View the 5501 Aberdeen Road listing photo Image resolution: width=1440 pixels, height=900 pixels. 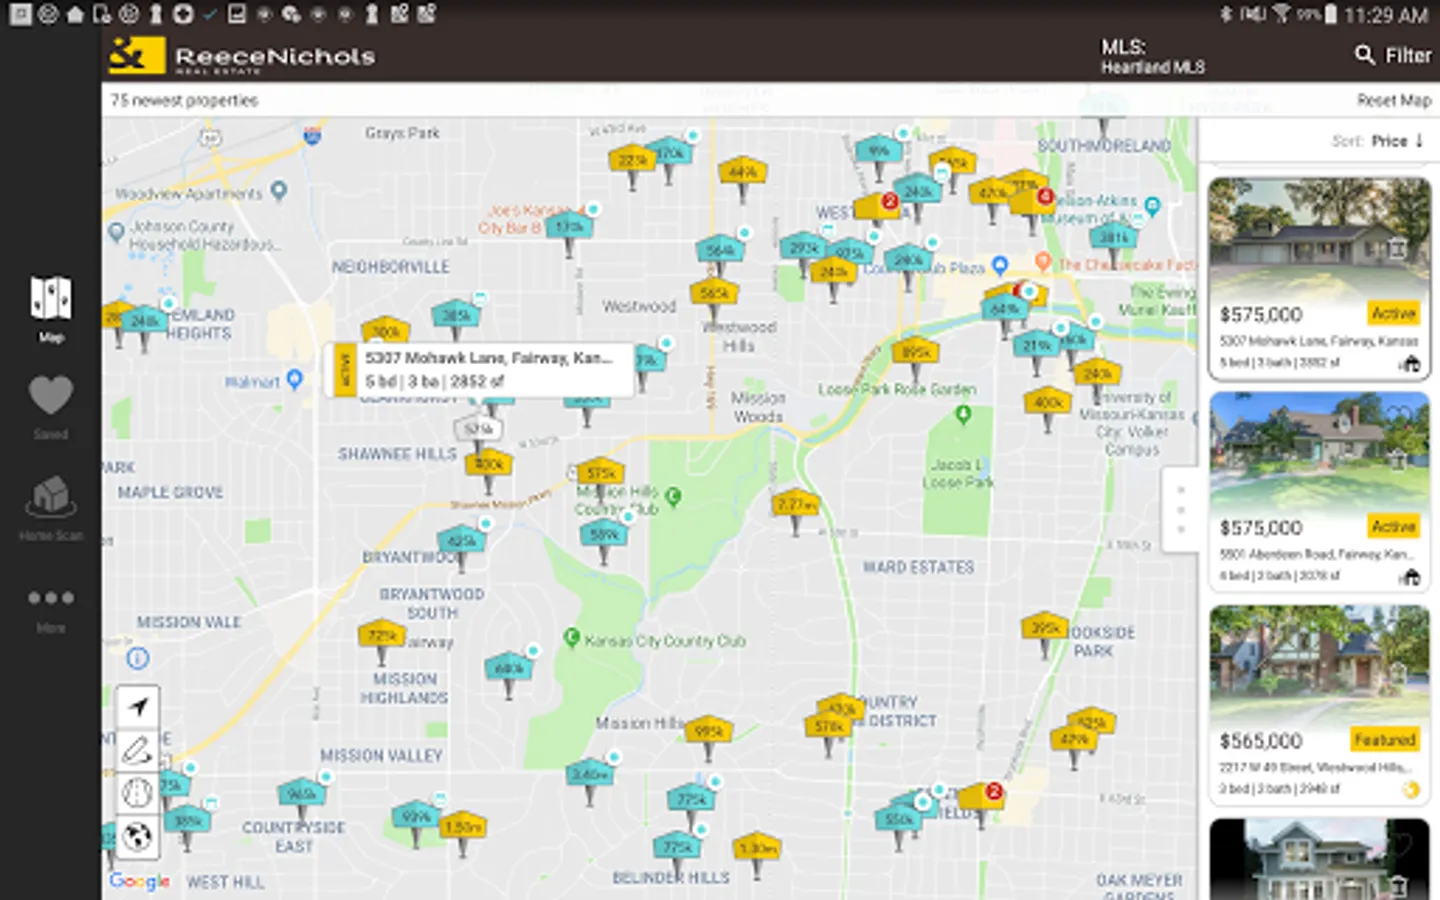pos(1319,451)
